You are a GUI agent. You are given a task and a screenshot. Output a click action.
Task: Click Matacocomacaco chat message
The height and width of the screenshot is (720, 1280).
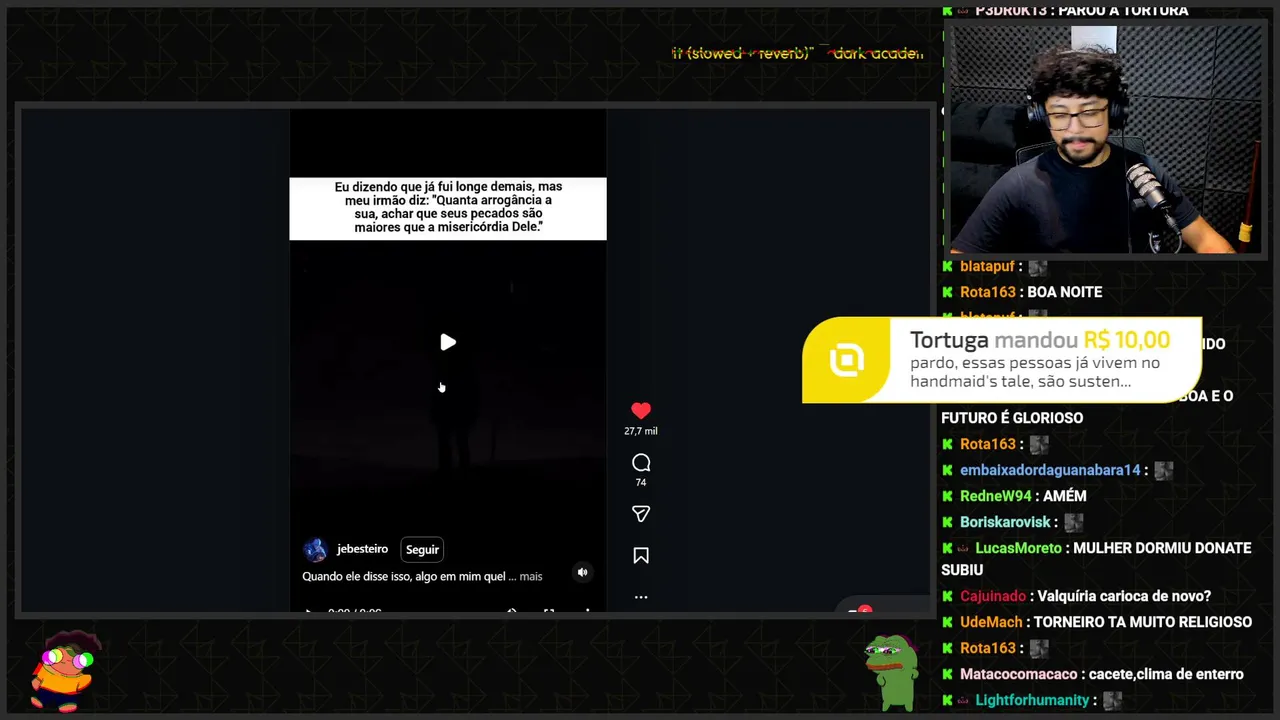1092,674
